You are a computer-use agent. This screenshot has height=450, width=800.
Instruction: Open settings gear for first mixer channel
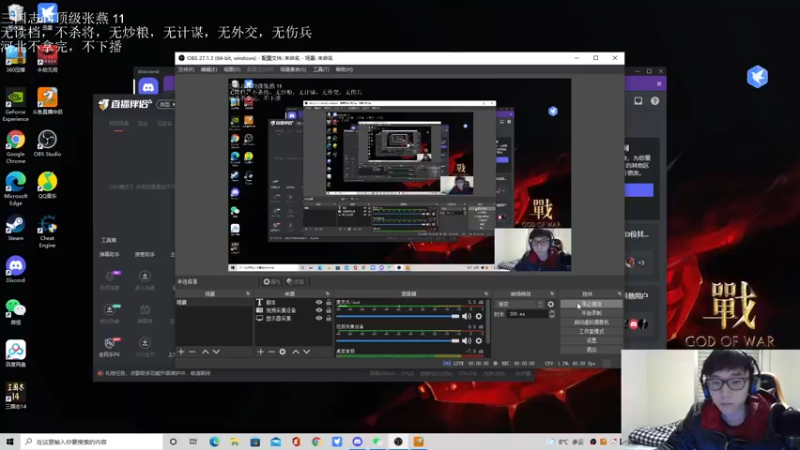479,316
